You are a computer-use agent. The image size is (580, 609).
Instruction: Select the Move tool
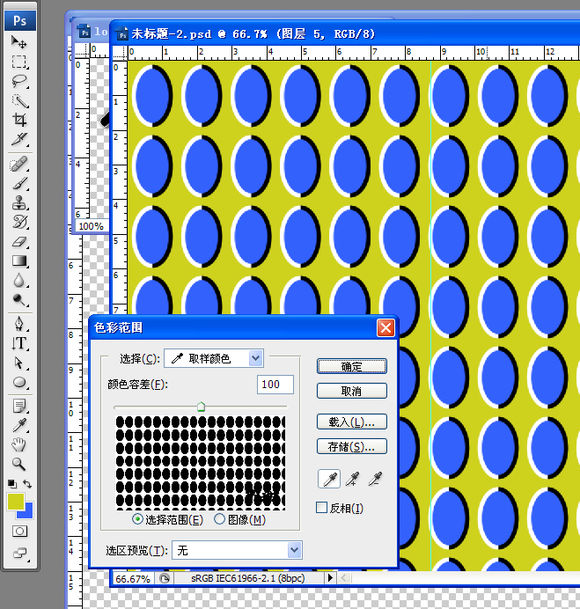point(19,42)
